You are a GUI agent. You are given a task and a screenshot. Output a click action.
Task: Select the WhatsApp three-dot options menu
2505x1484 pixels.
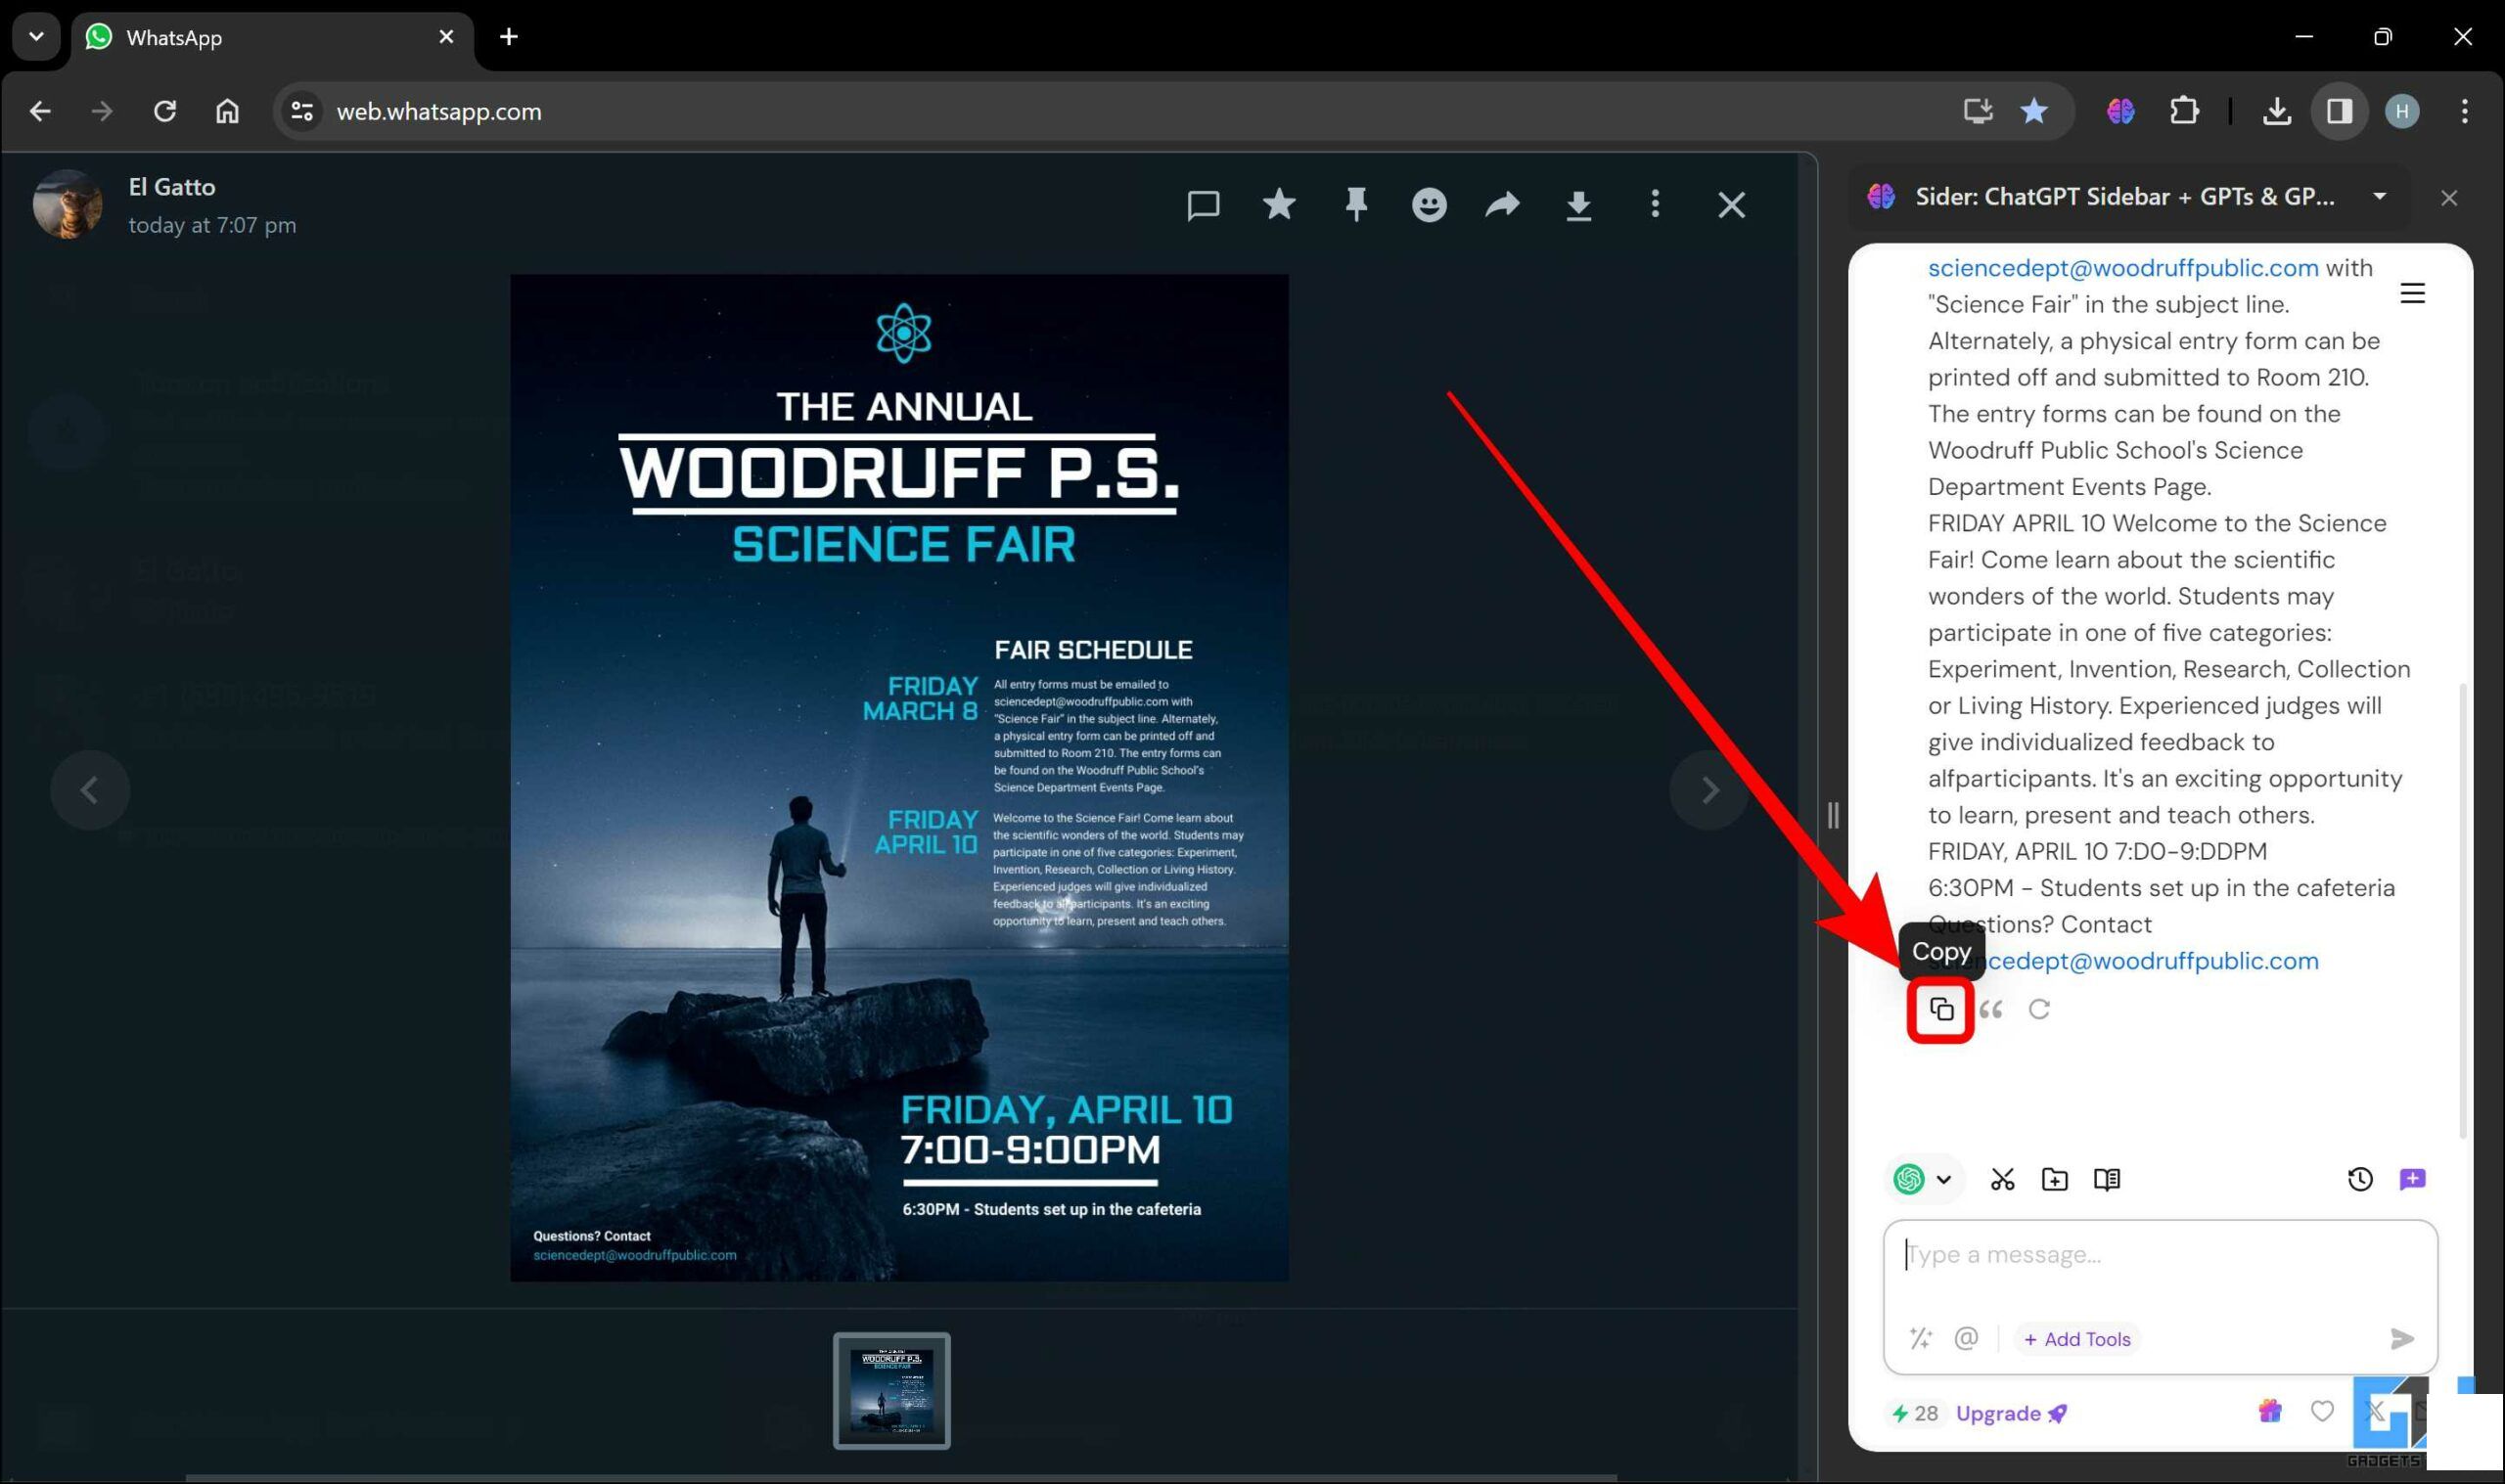pyautogui.click(x=1656, y=203)
